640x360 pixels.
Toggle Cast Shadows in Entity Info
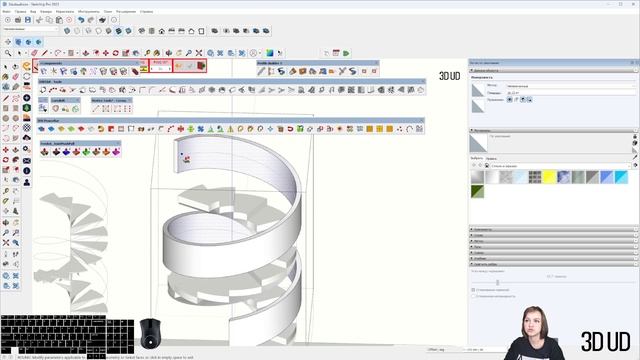(529, 100)
